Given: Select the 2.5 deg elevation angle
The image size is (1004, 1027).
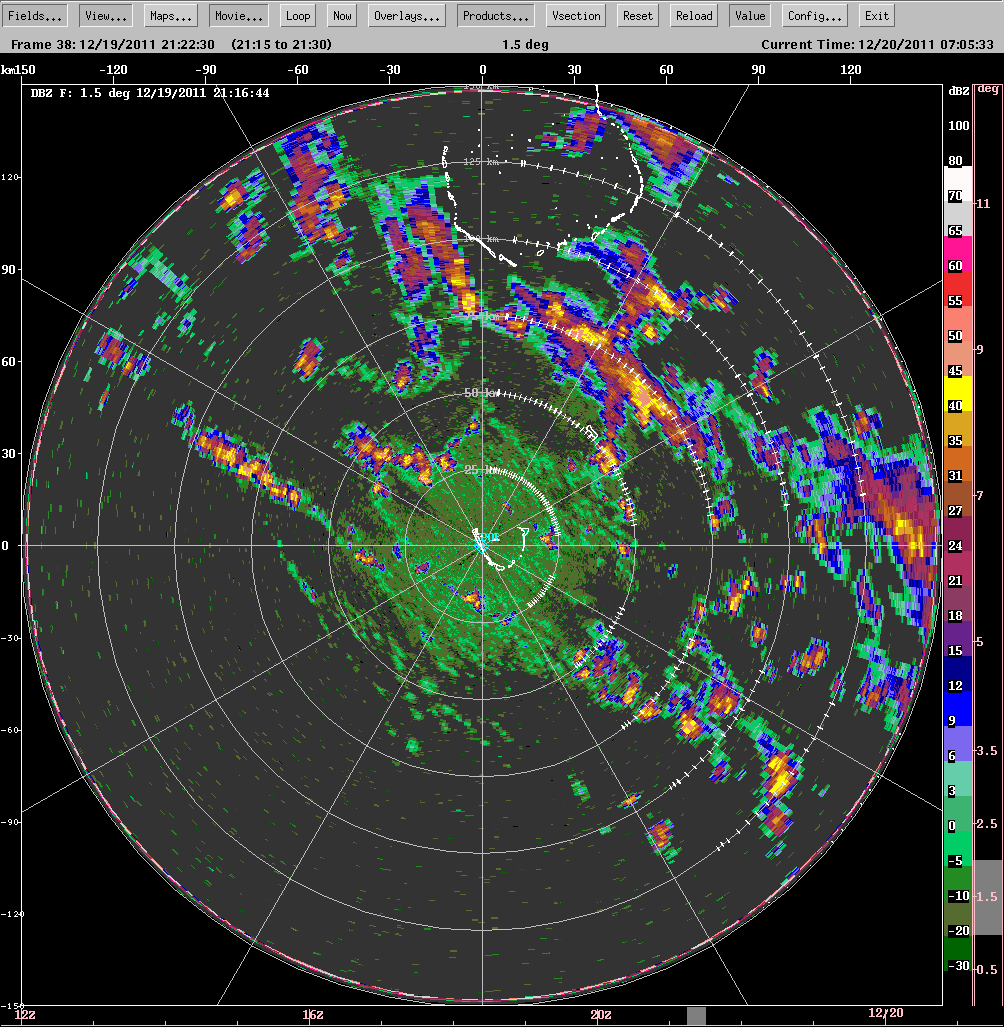Looking at the screenshot, I should (x=987, y=823).
